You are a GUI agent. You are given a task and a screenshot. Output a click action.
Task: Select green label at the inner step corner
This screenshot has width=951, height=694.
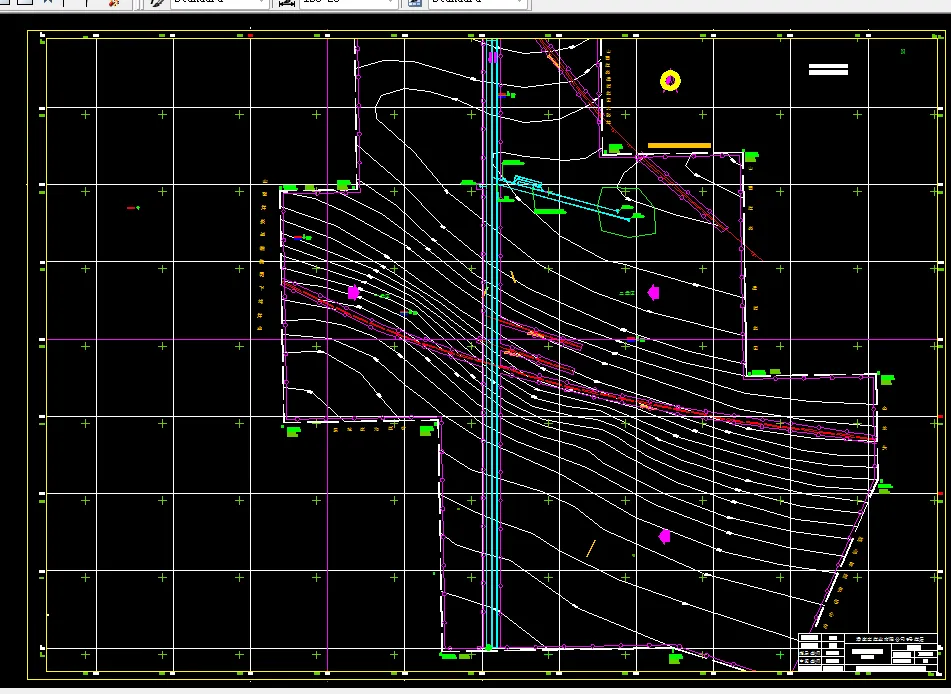[427, 430]
